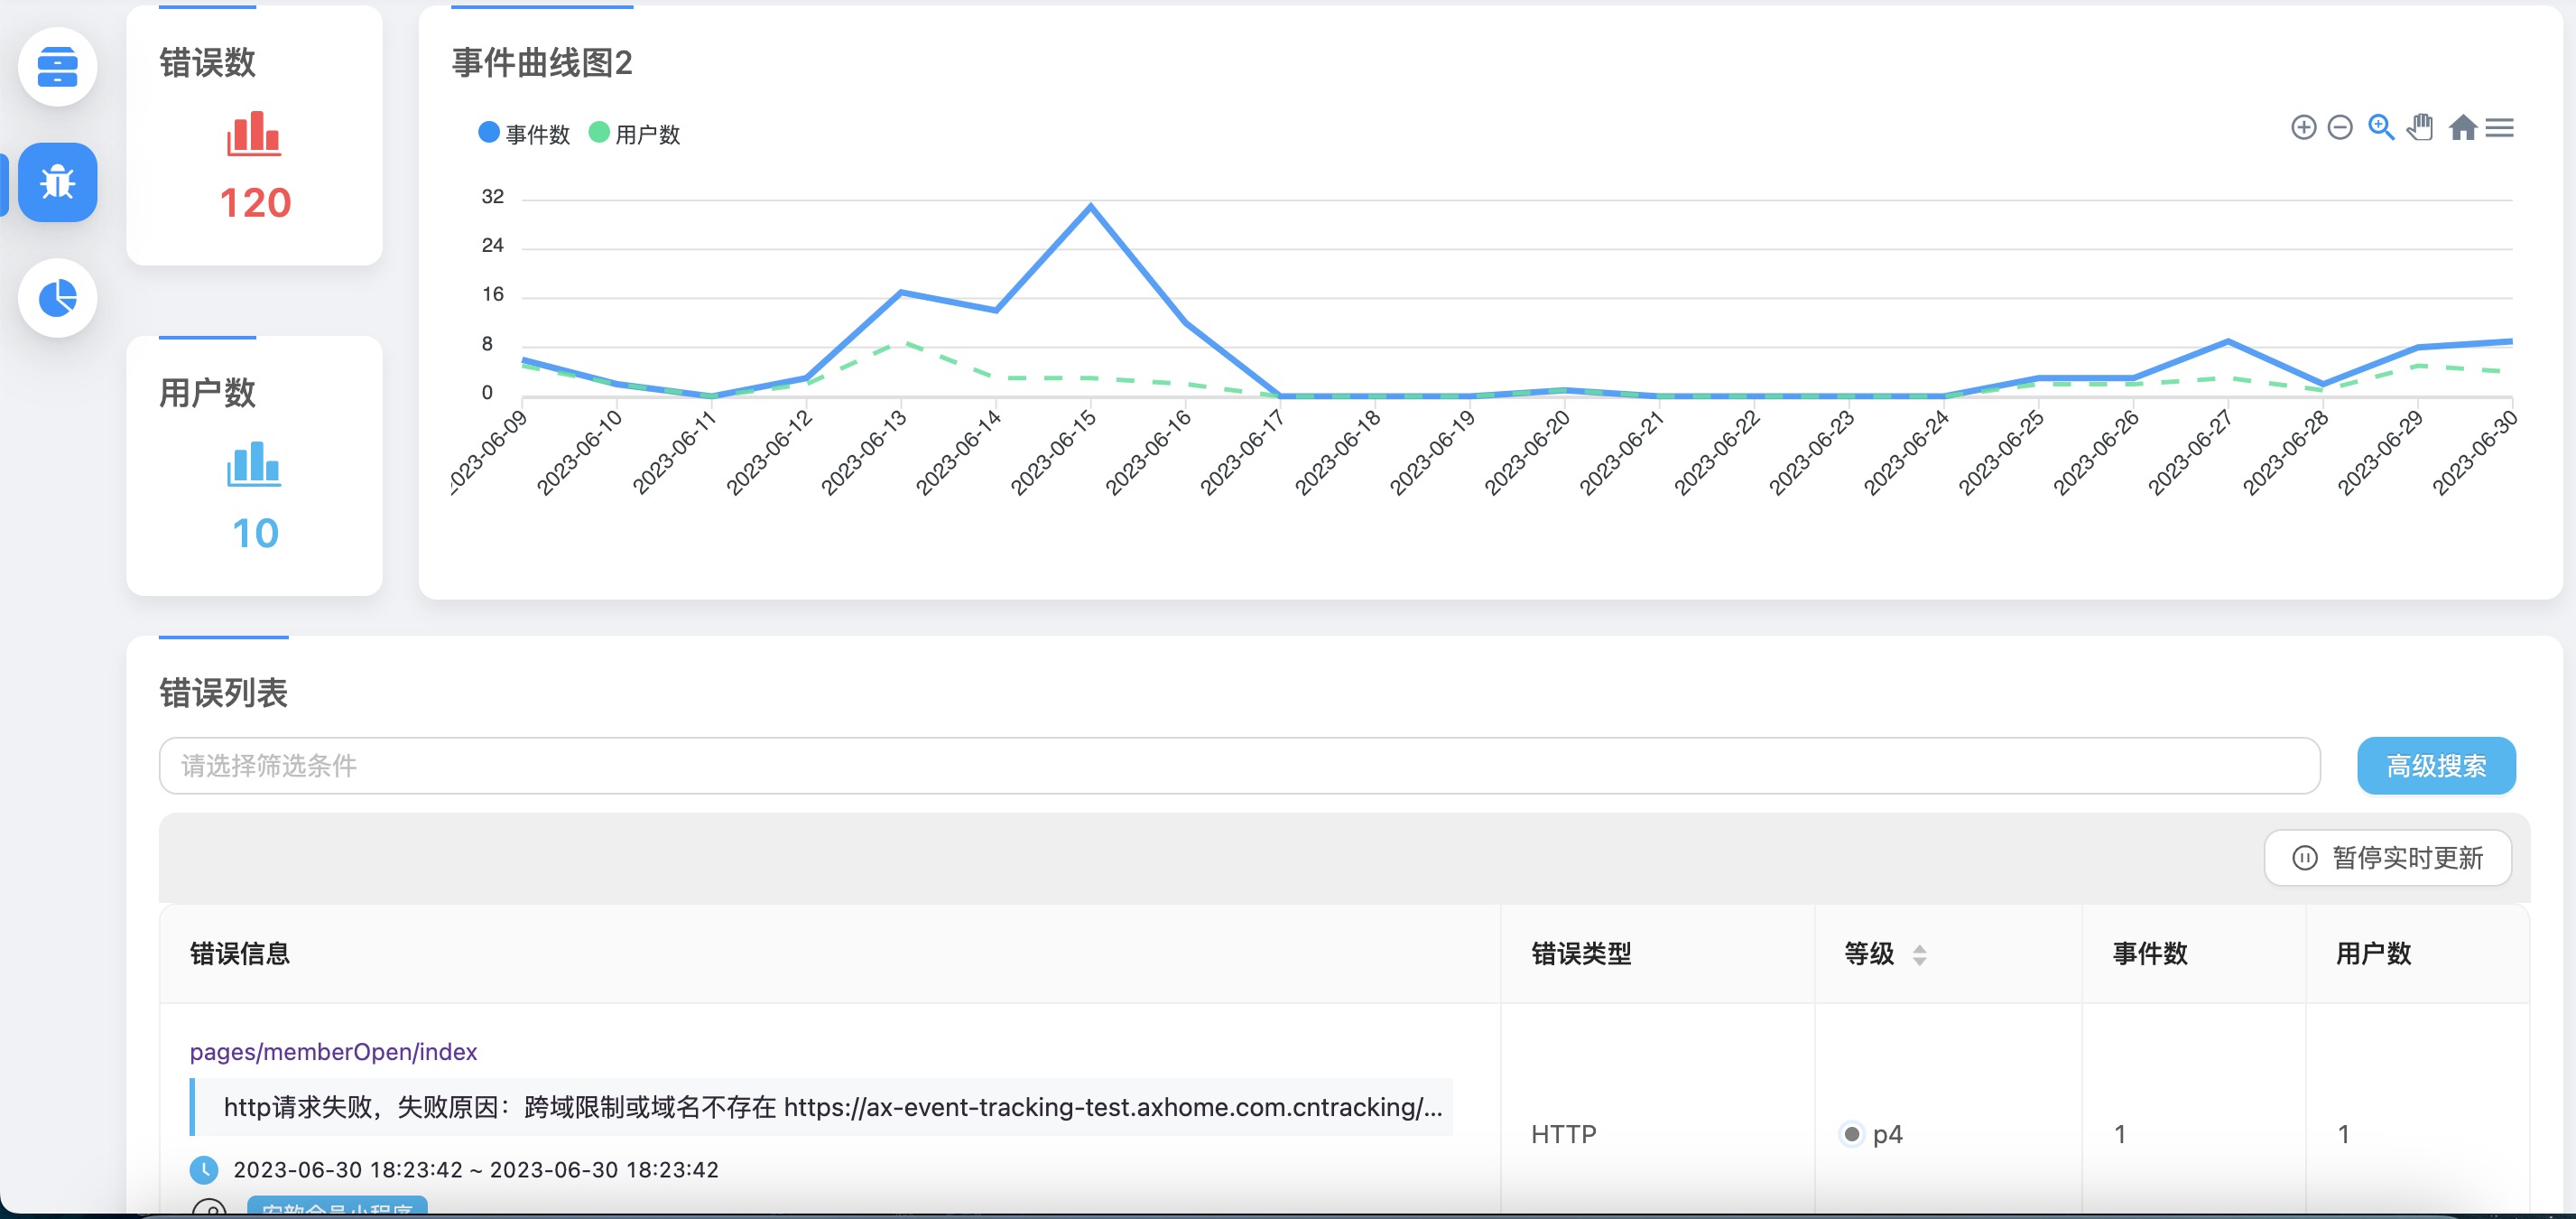The height and width of the screenshot is (1219, 2576).
Task: Click the blue bar chart icon under 用户数
Action: 254,464
